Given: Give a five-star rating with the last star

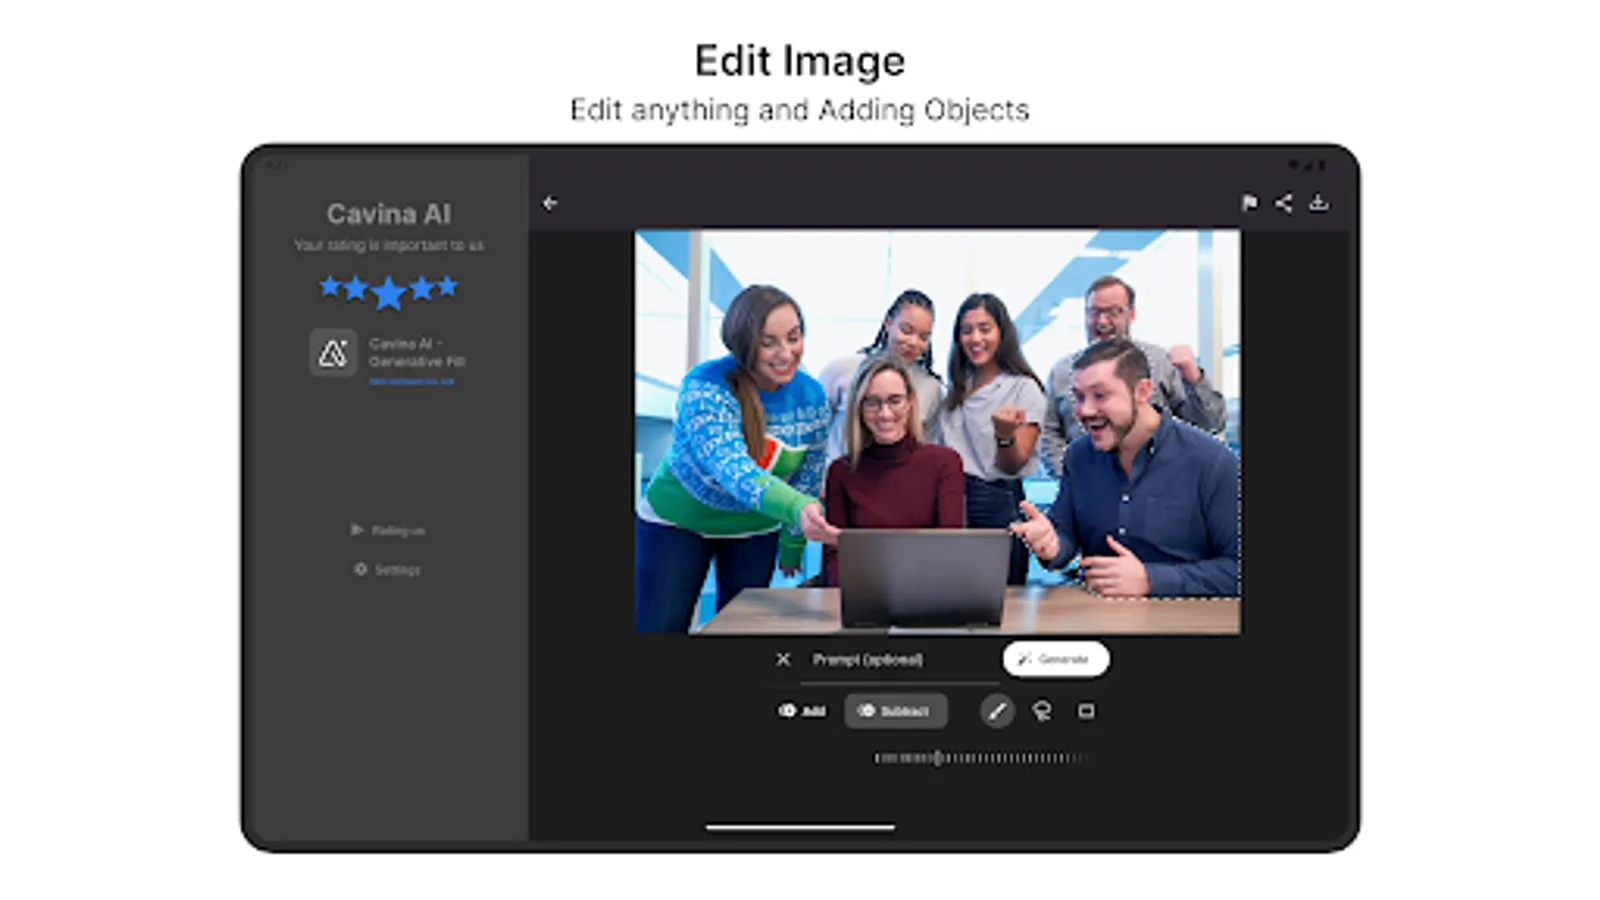Looking at the screenshot, I should coord(447,287).
